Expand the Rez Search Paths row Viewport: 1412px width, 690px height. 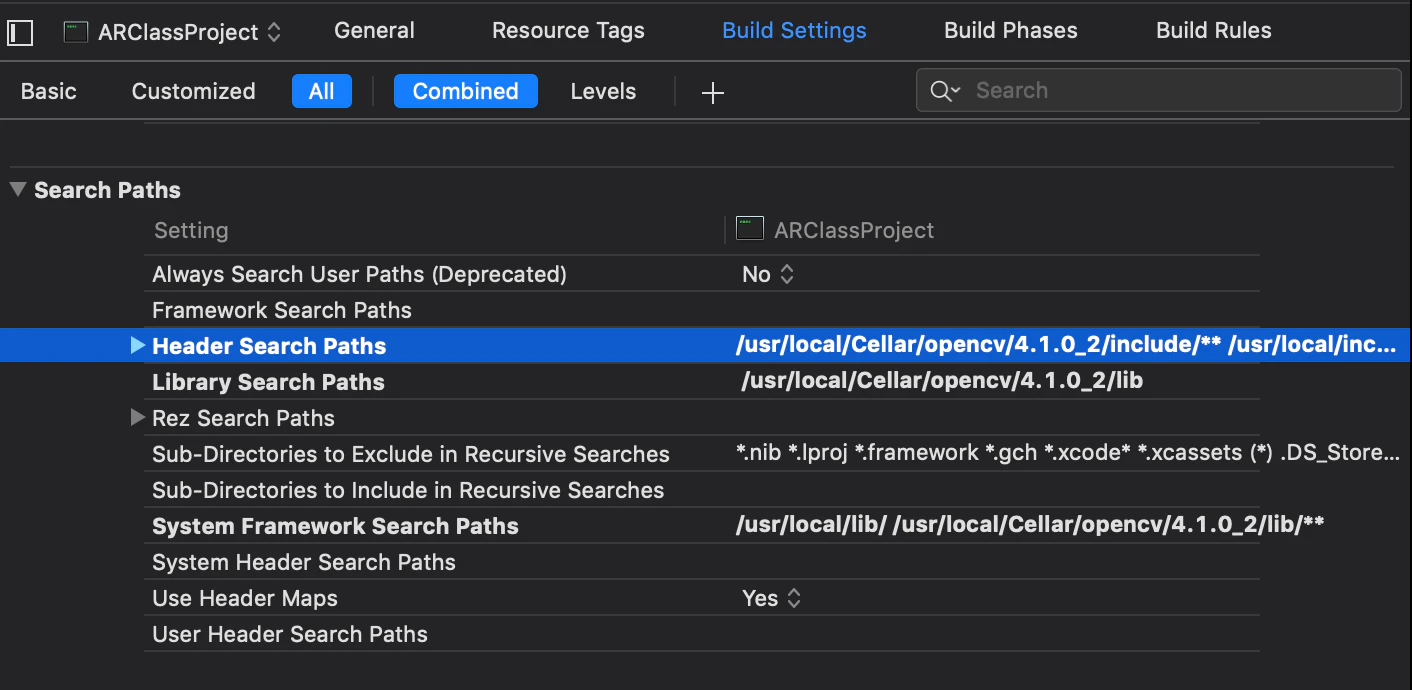(x=138, y=418)
